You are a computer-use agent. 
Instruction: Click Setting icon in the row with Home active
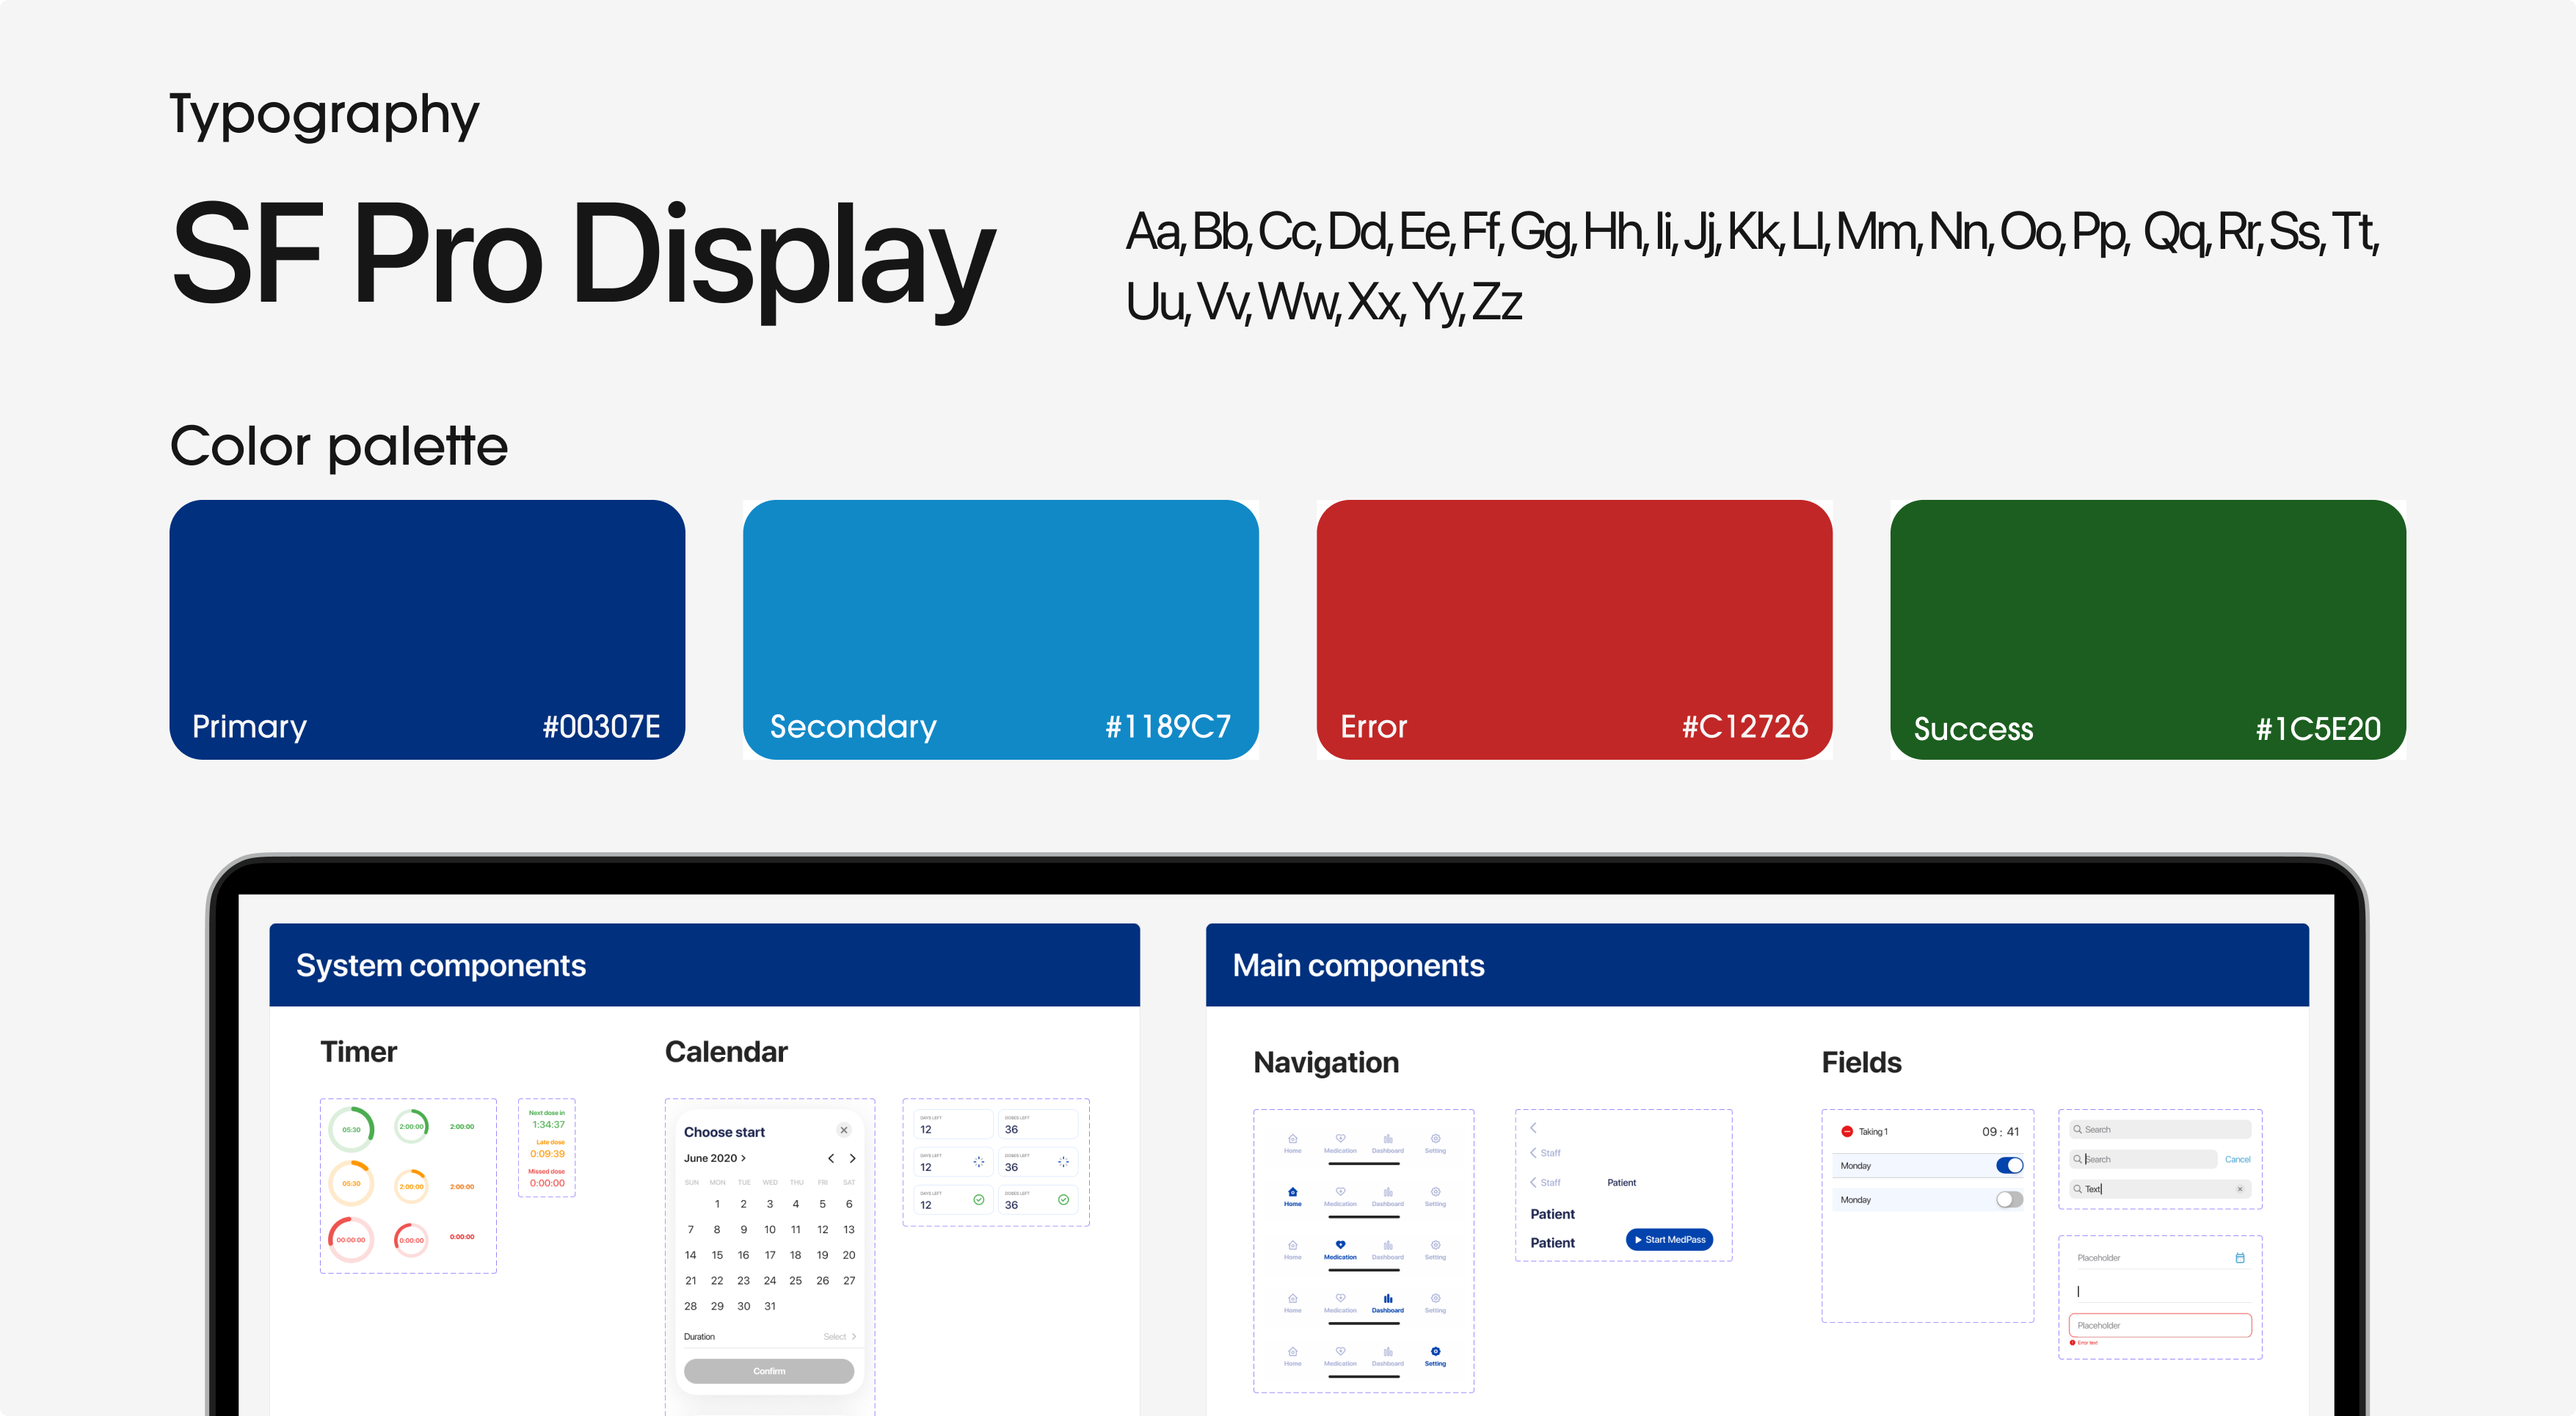pos(1435,1192)
